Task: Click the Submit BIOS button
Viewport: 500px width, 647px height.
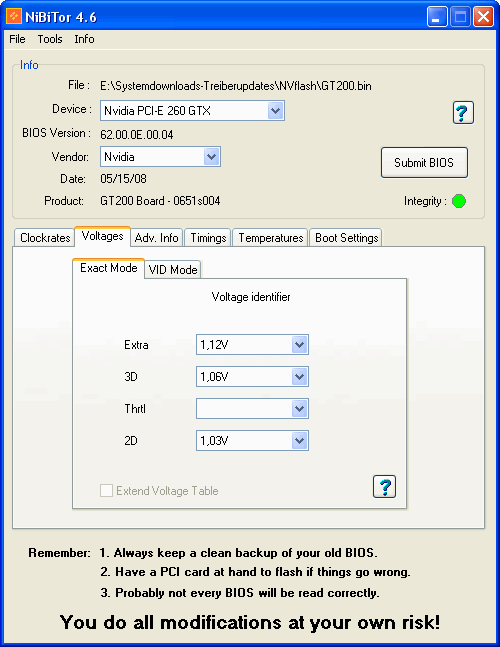Action: click(424, 163)
